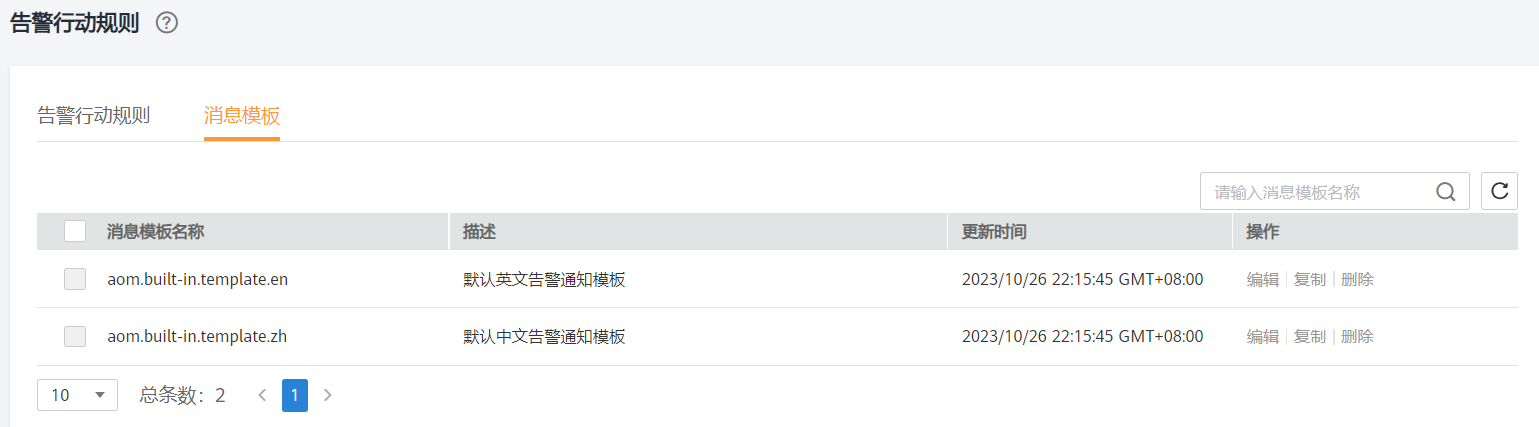The width and height of the screenshot is (1539, 427).
Task: Click 复制 for aom.built-in.template.en
Action: click(1310, 280)
